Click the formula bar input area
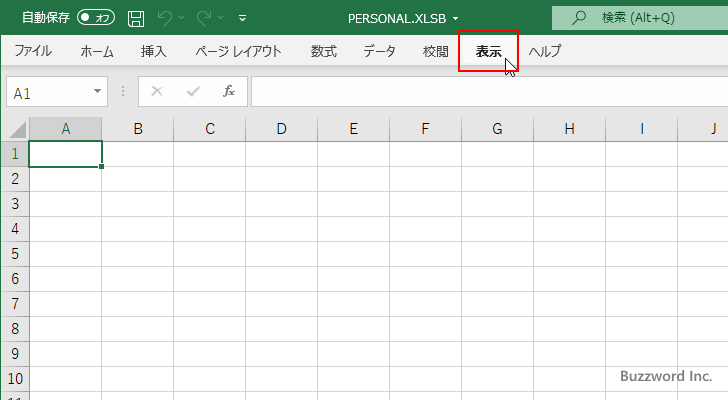The image size is (728, 400). pyautogui.click(x=489, y=92)
